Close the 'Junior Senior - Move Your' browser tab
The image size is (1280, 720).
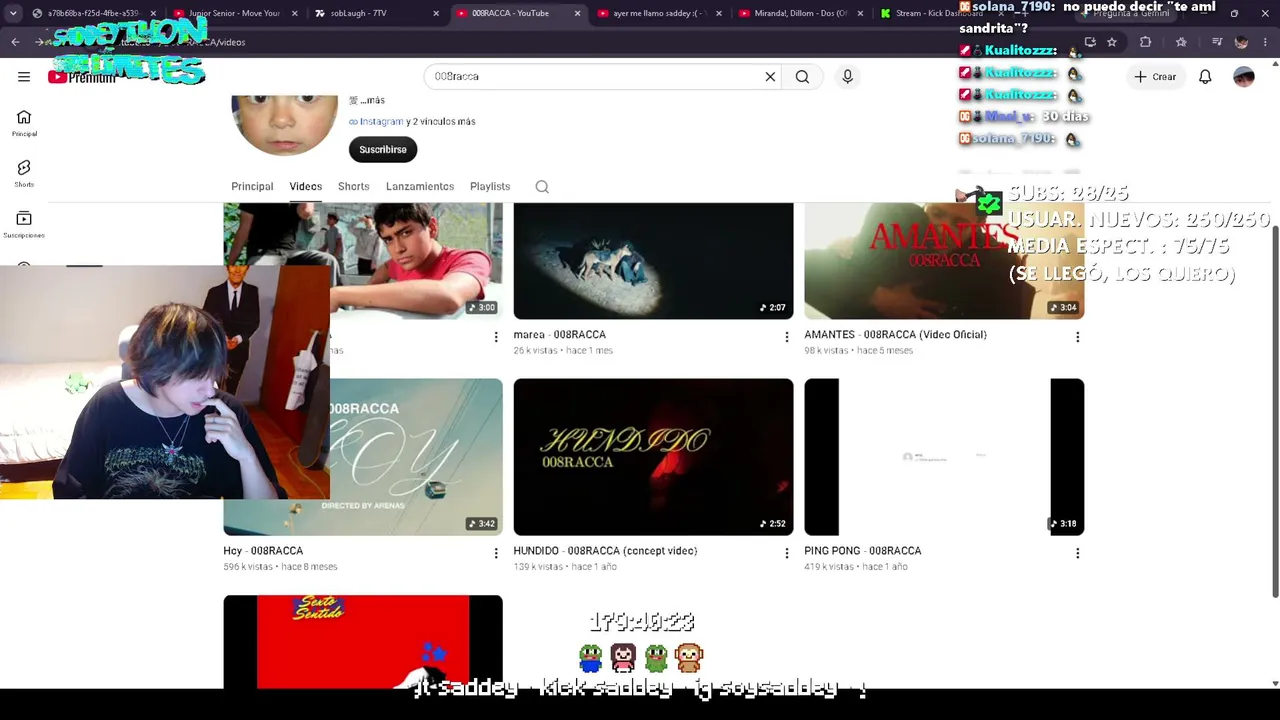coord(295,13)
